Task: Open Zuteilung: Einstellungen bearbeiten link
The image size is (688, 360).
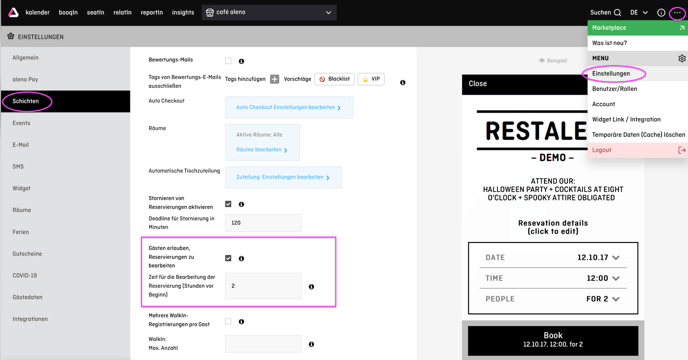Action: tap(283, 177)
